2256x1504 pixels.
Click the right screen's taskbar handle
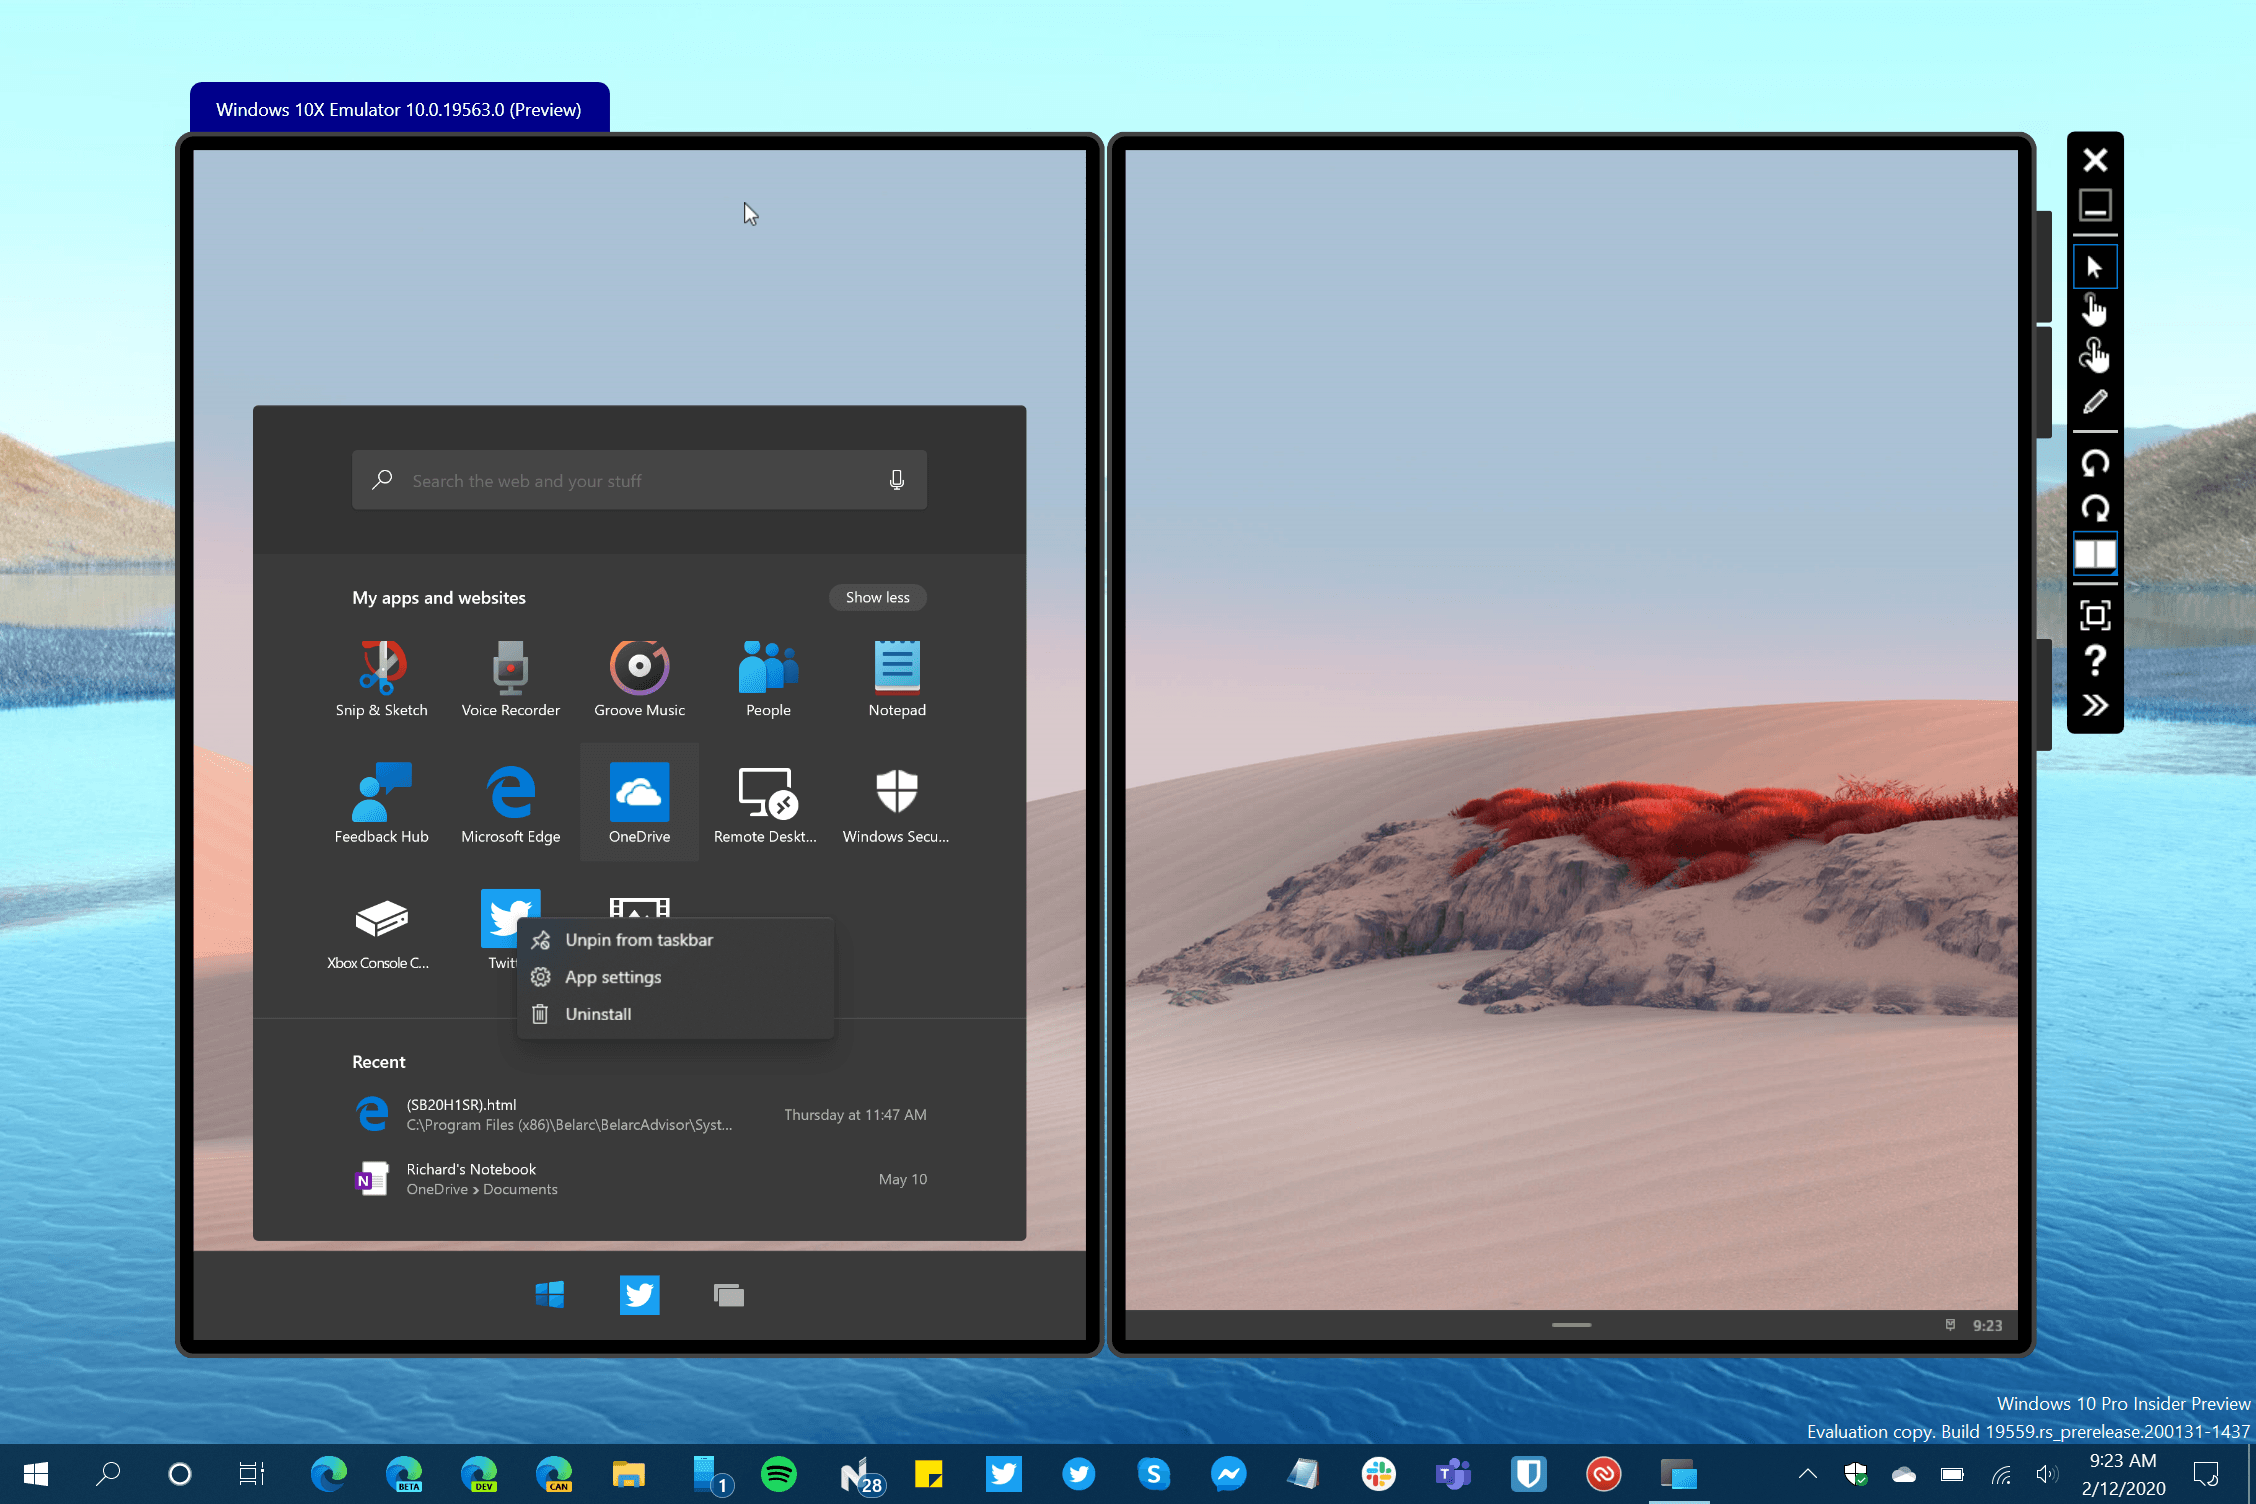1571,1325
